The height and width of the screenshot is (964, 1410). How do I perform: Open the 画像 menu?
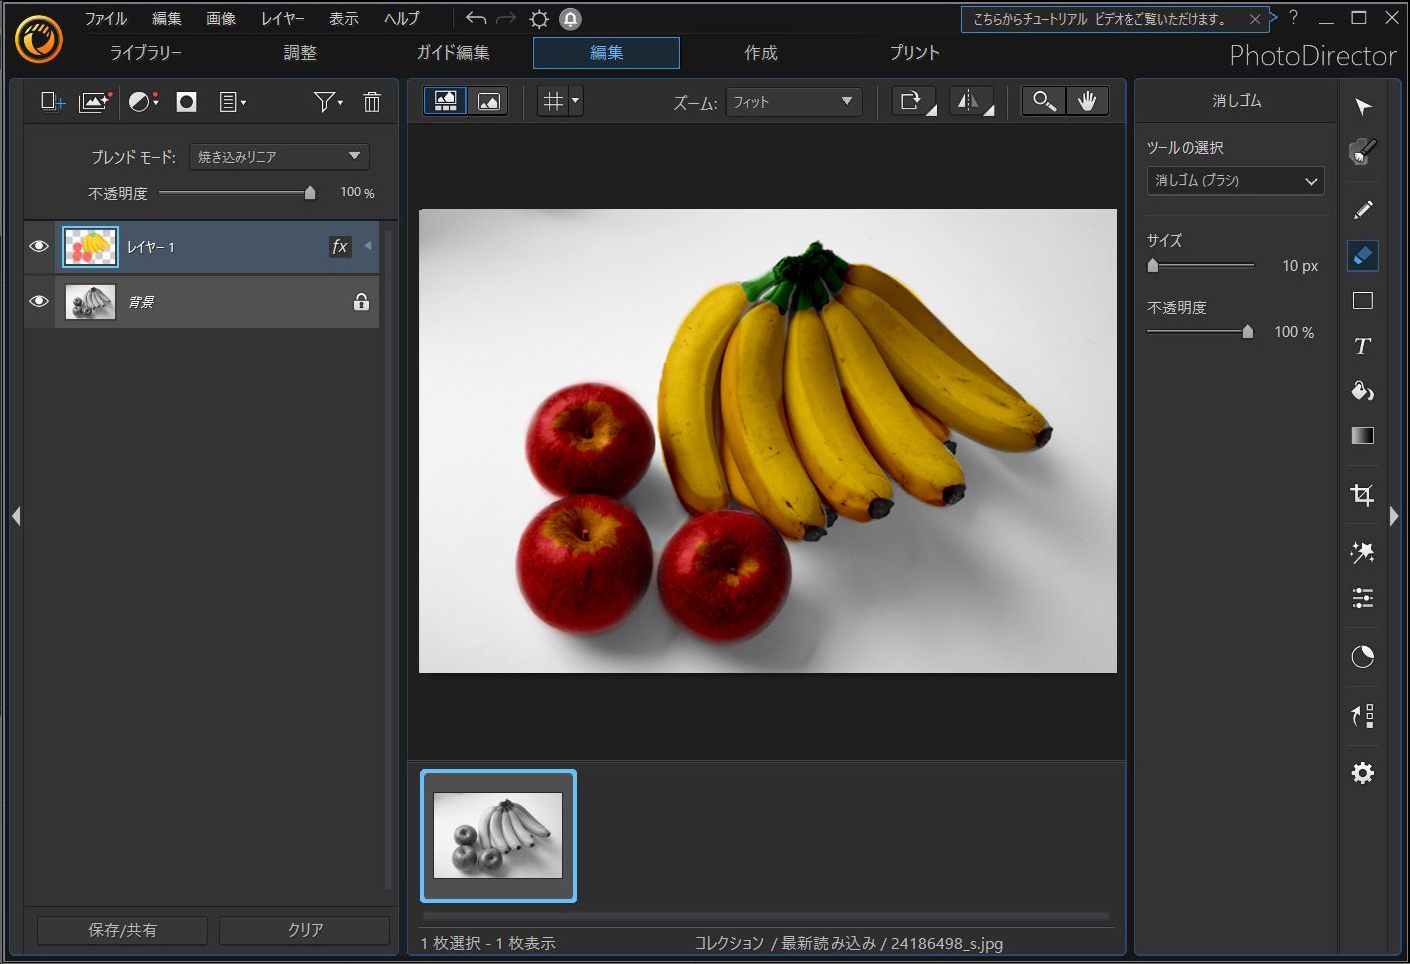[x=221, y=18]
